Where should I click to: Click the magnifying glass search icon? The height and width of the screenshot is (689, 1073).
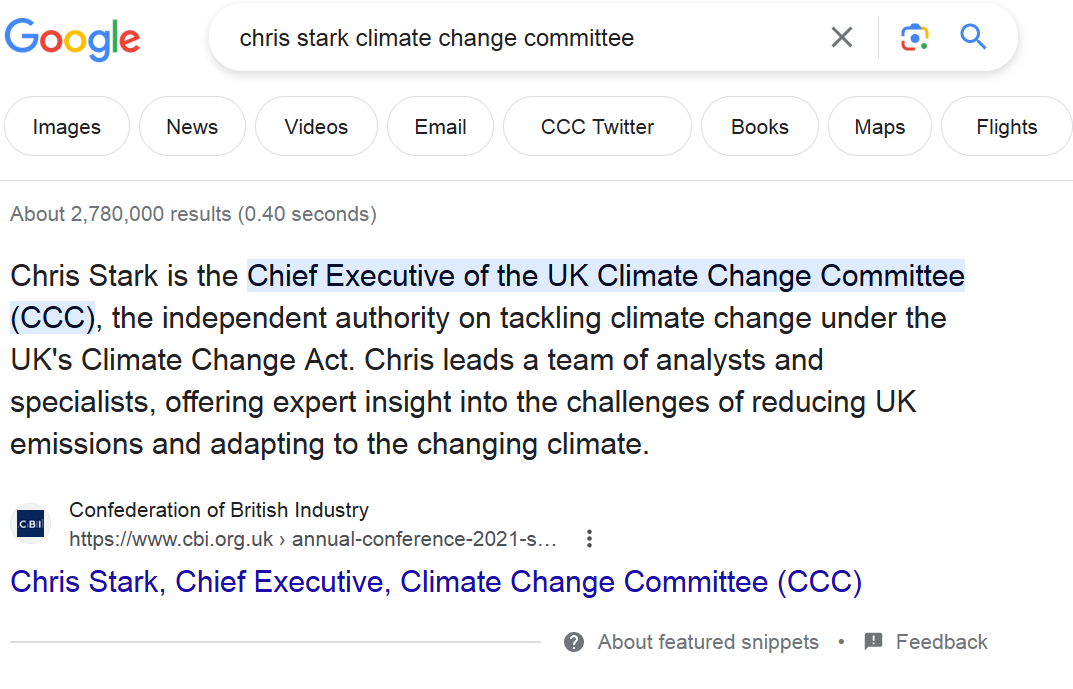(x=973, y=38)
